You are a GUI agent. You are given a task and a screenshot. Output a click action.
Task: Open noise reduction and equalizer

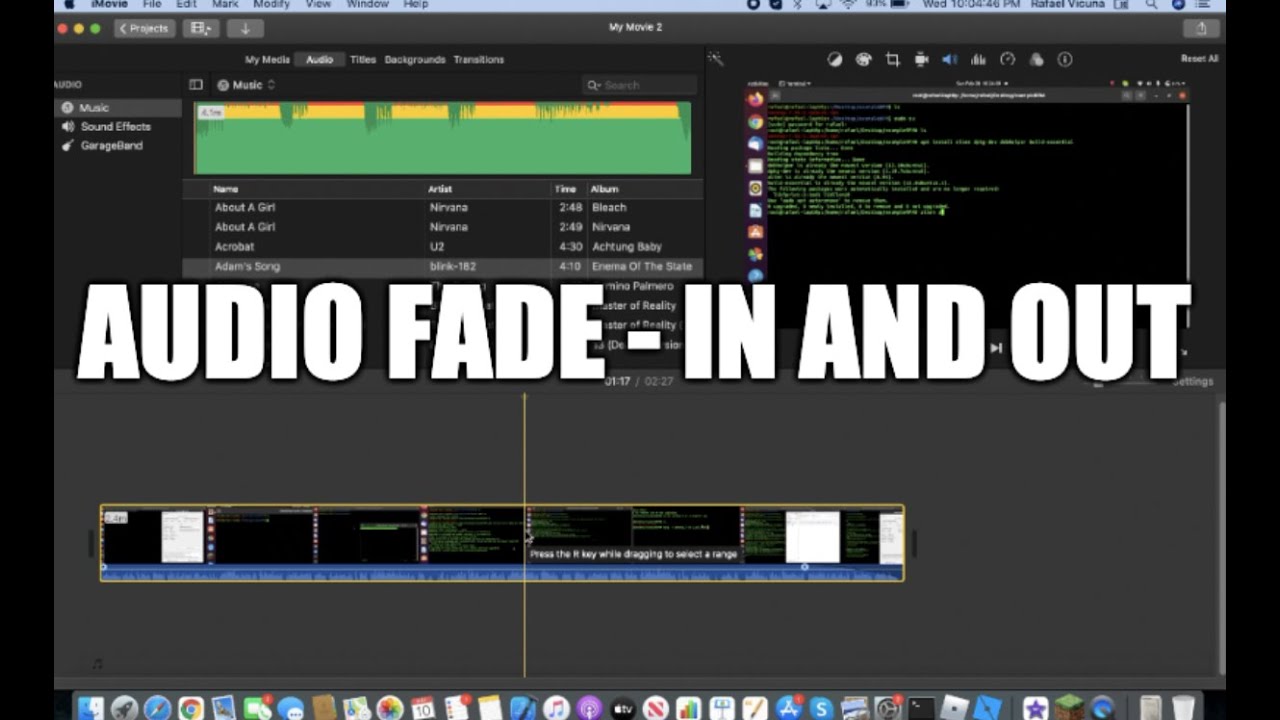[978, 59]
